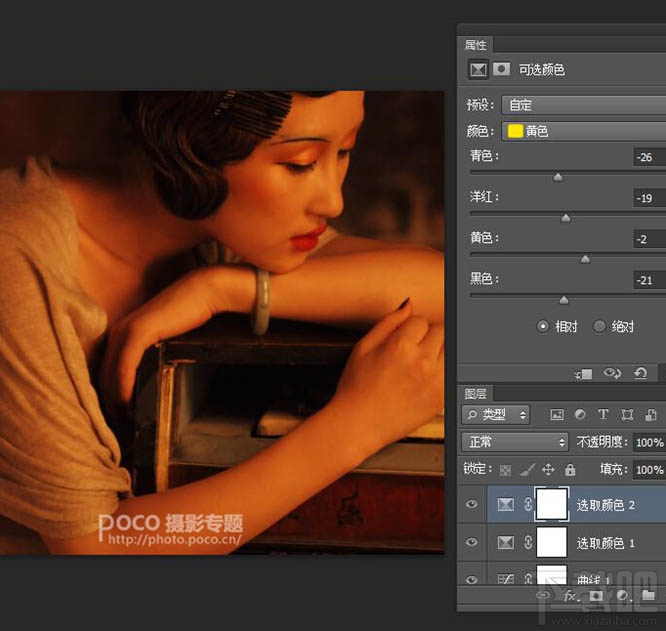Click the 不透明度 label

[x=602, y=442]
